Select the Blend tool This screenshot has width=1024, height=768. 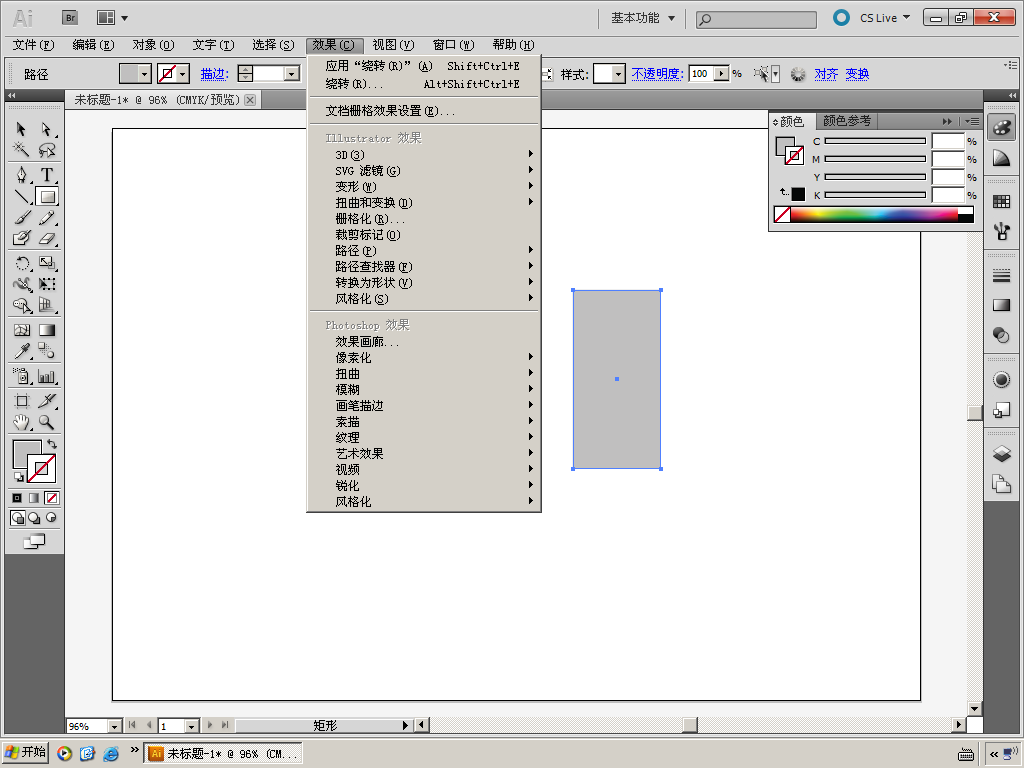46,351
